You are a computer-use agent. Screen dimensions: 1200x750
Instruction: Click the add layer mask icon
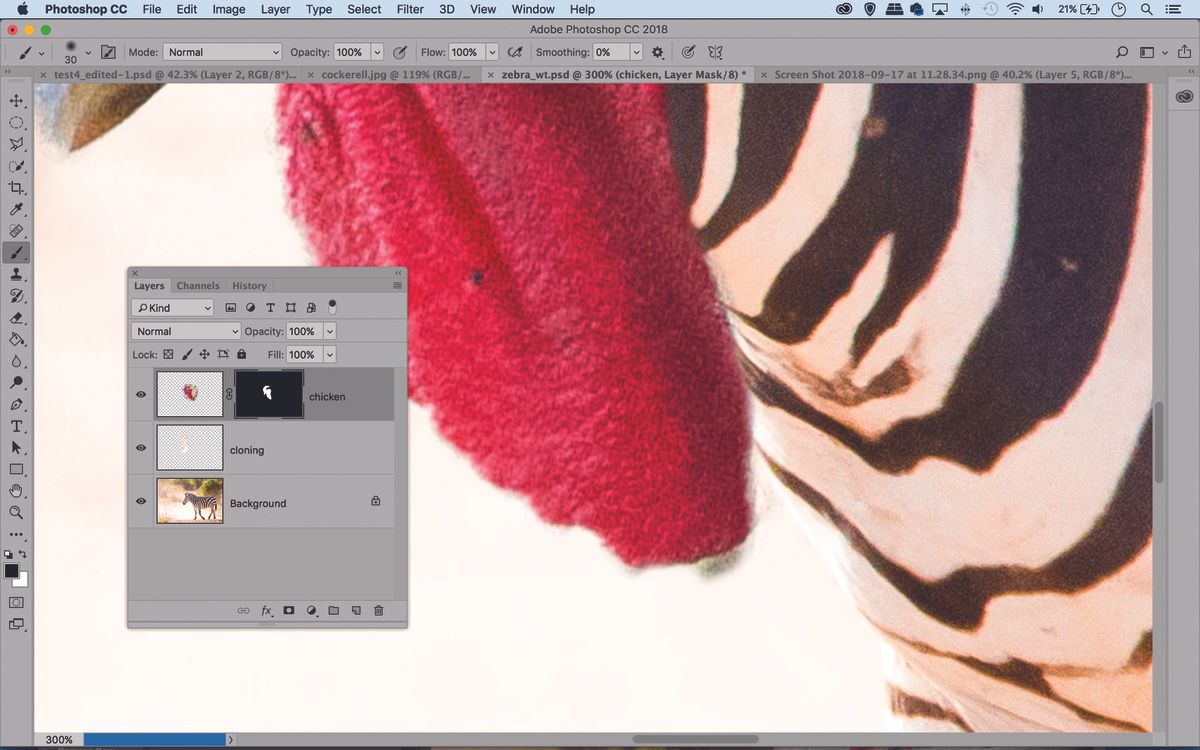[288, 610]
